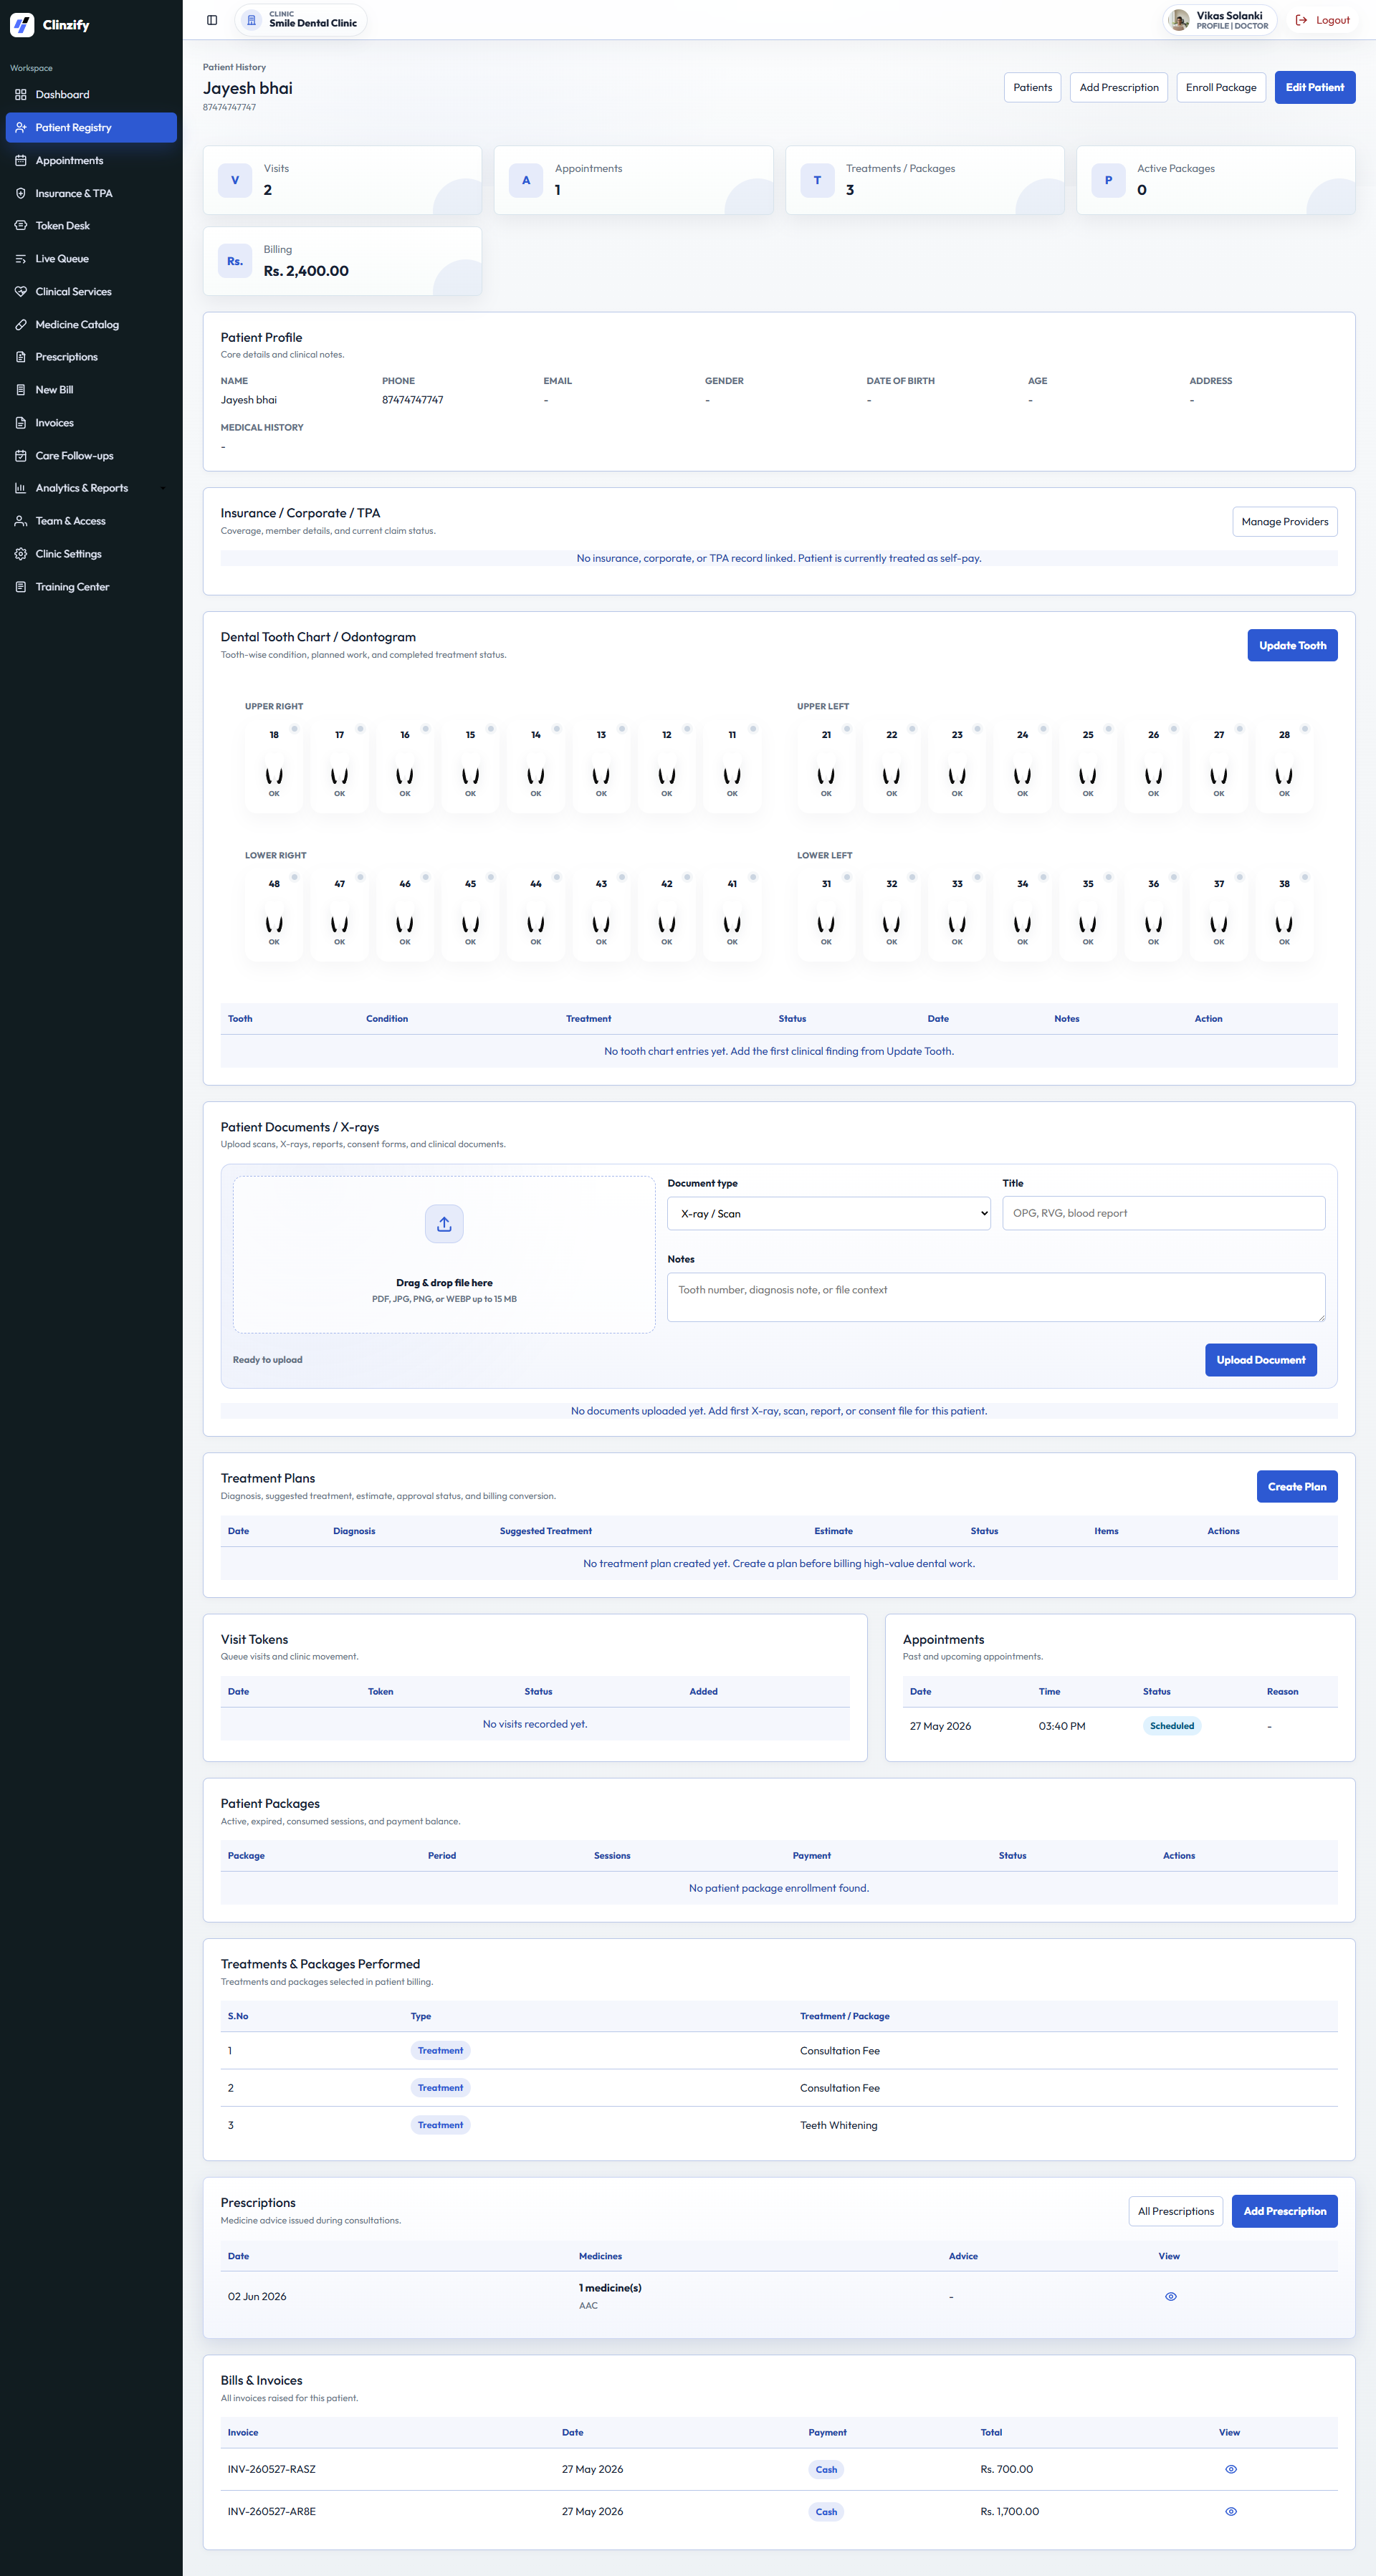The width and height of the screenshot is (1376, 2576).
Task: Go to Appointments in sidebar
Action: [91, 161]
